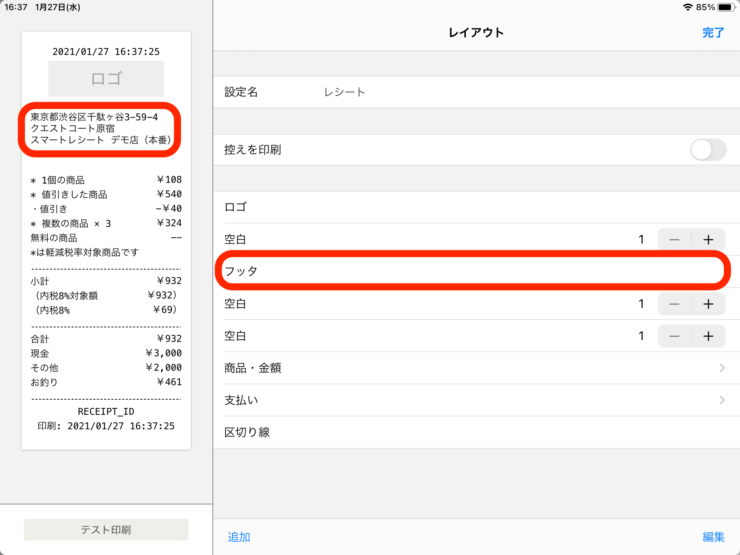Tap the -¥40 discount amount

point(168,209)
